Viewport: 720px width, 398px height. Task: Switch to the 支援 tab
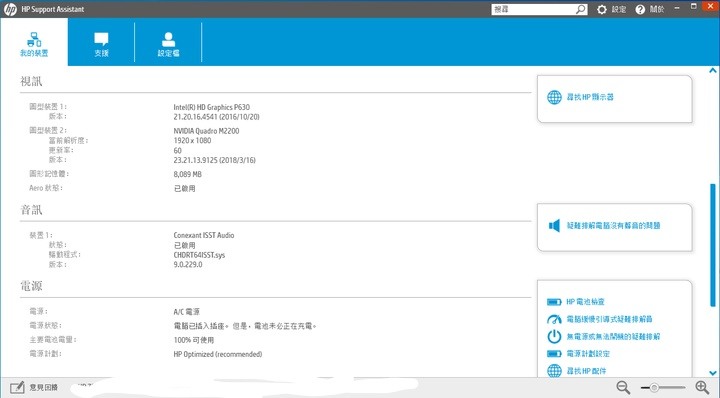tap(101, 44)
